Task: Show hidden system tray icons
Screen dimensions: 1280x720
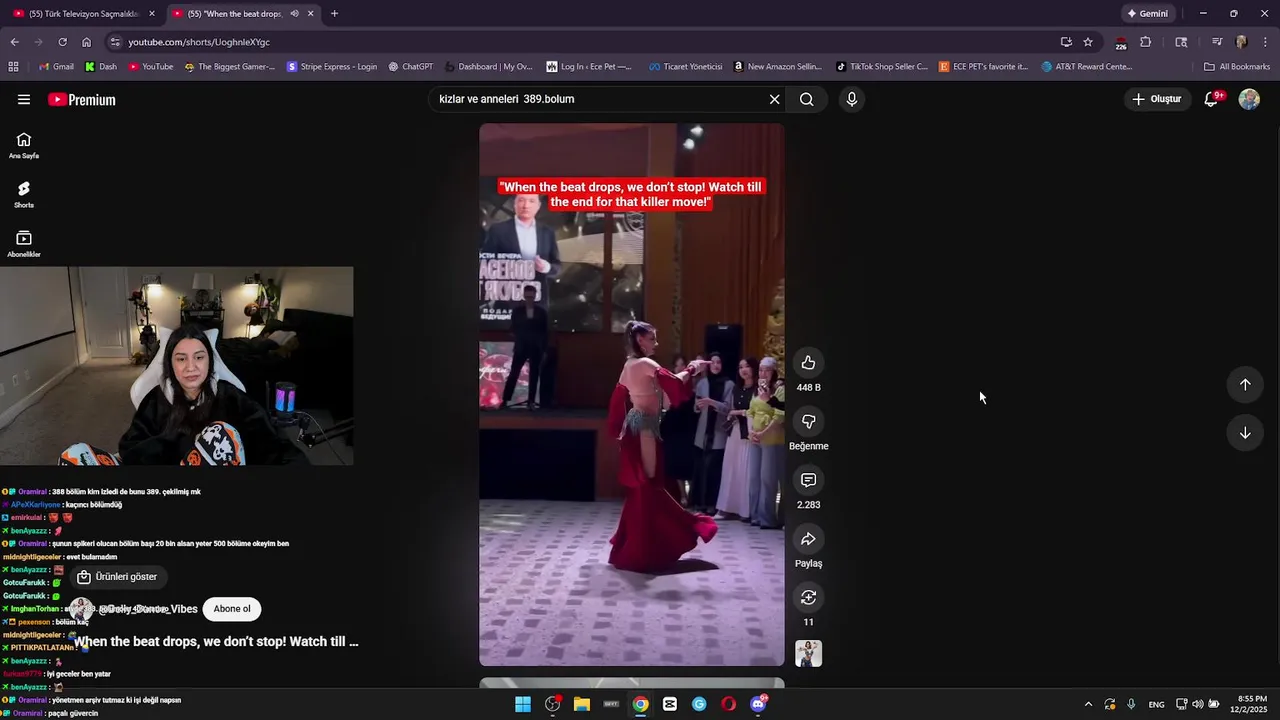Action: tap(1088, 704)
